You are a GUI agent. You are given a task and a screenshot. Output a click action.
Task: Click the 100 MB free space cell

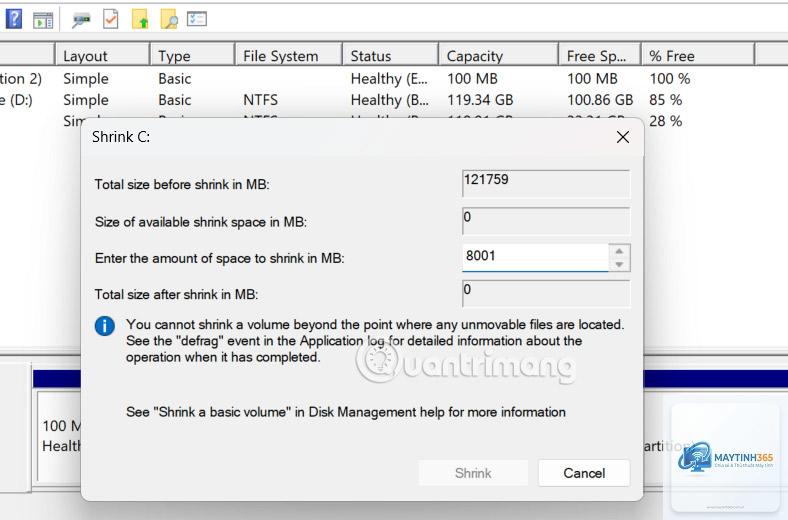click(593, 78)
